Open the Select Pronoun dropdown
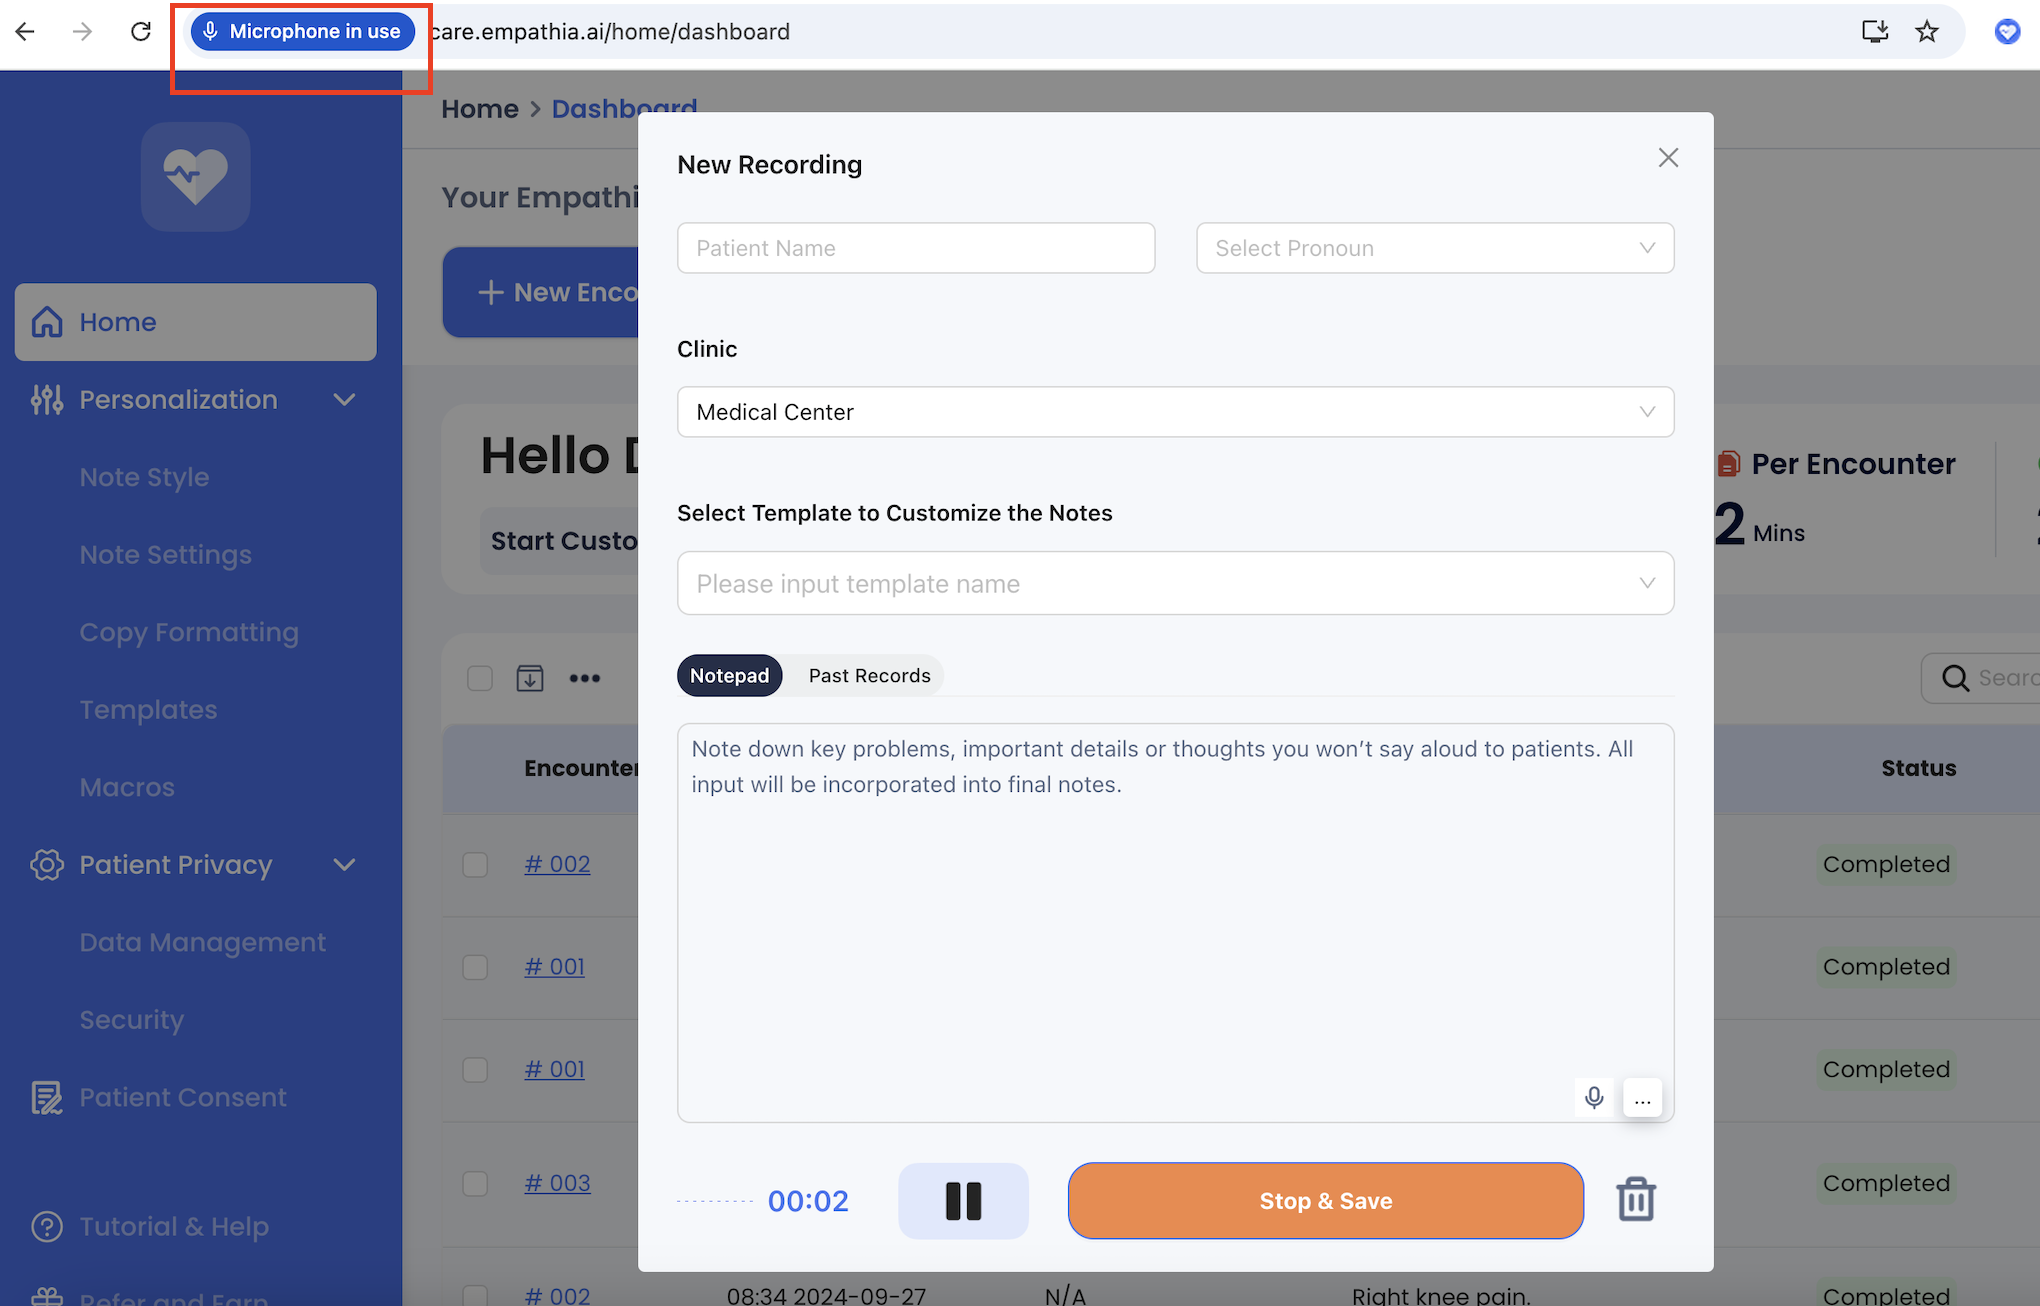Image resolution: width=2040 pixels, height=1306 pixels. click(x=1434, y=248)
